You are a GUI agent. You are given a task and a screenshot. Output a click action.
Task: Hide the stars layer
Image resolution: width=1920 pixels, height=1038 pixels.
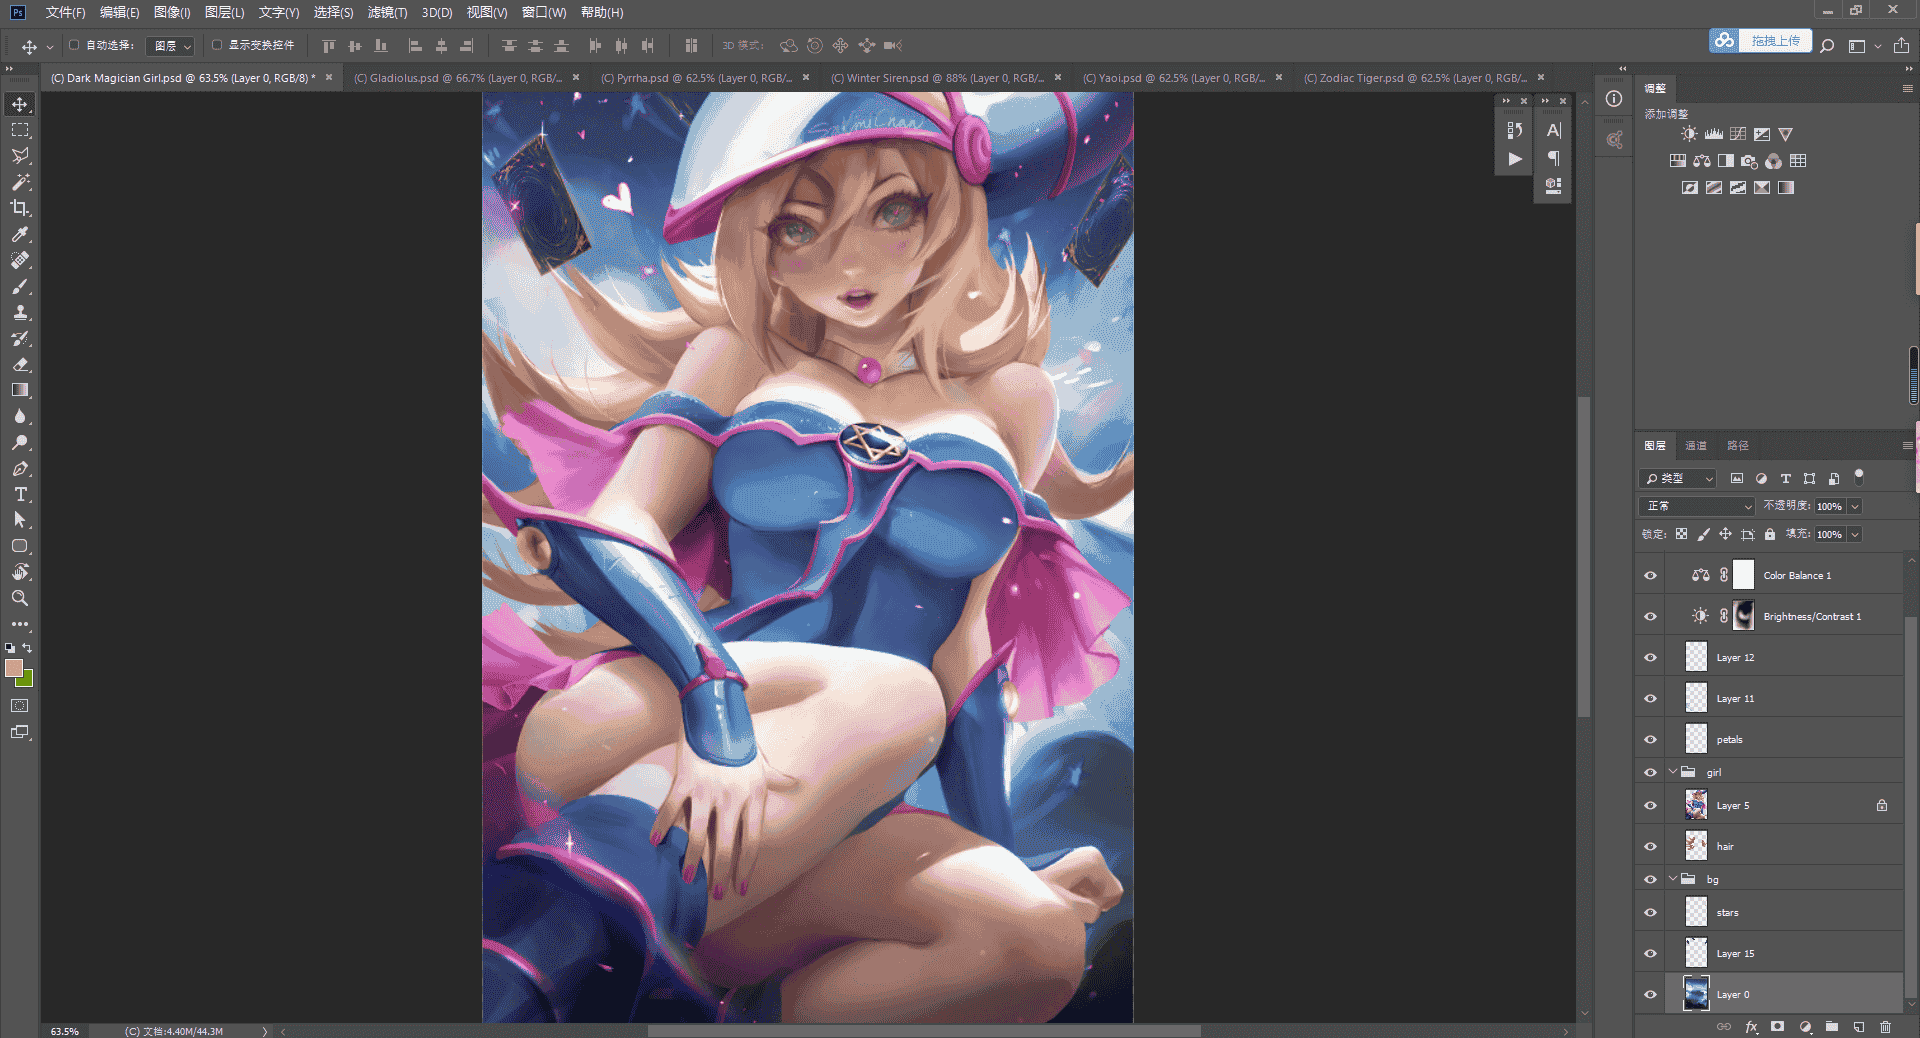pyautogui.click(x=1650, y=912)
